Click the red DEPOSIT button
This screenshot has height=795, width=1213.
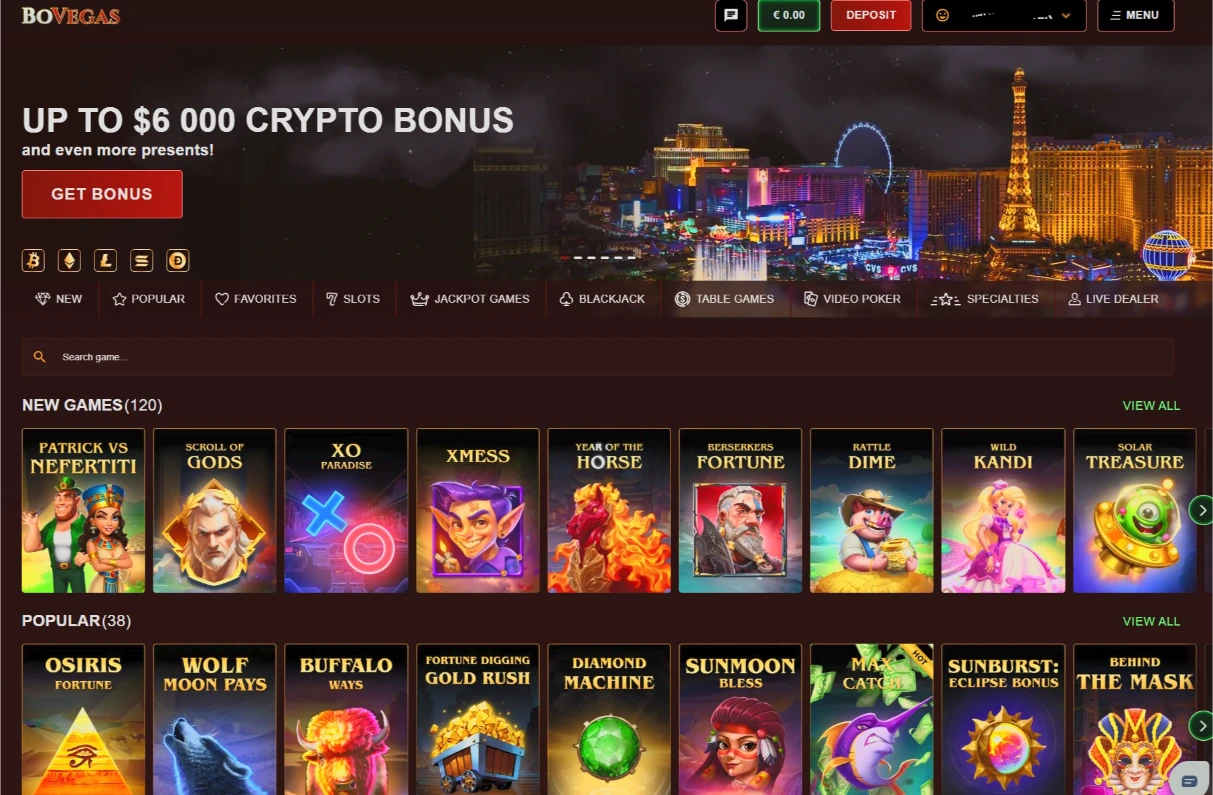coord(871,15)
